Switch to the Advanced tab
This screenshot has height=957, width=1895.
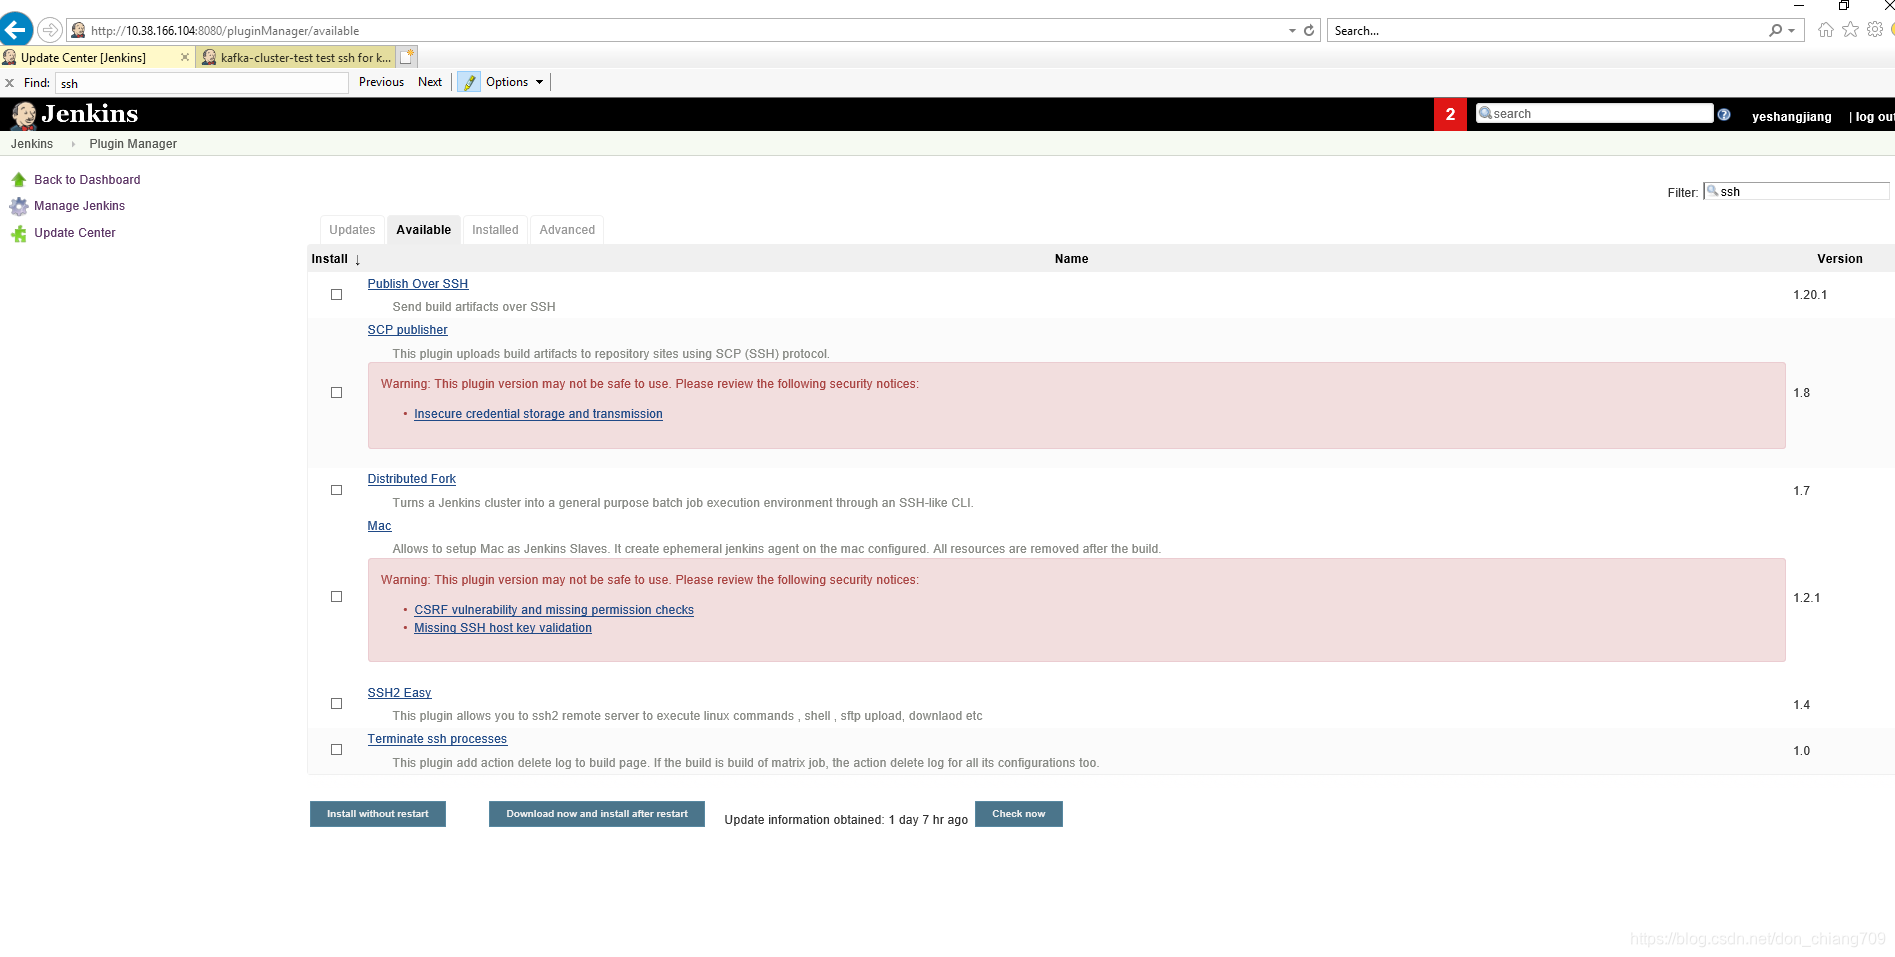click(567, 230)
